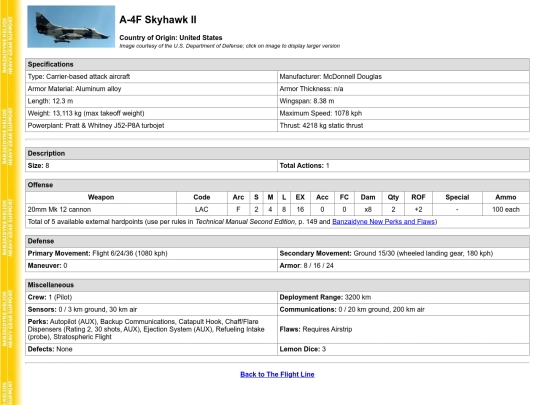Select Total Actions: 1 cell

[x=403, y=166]
